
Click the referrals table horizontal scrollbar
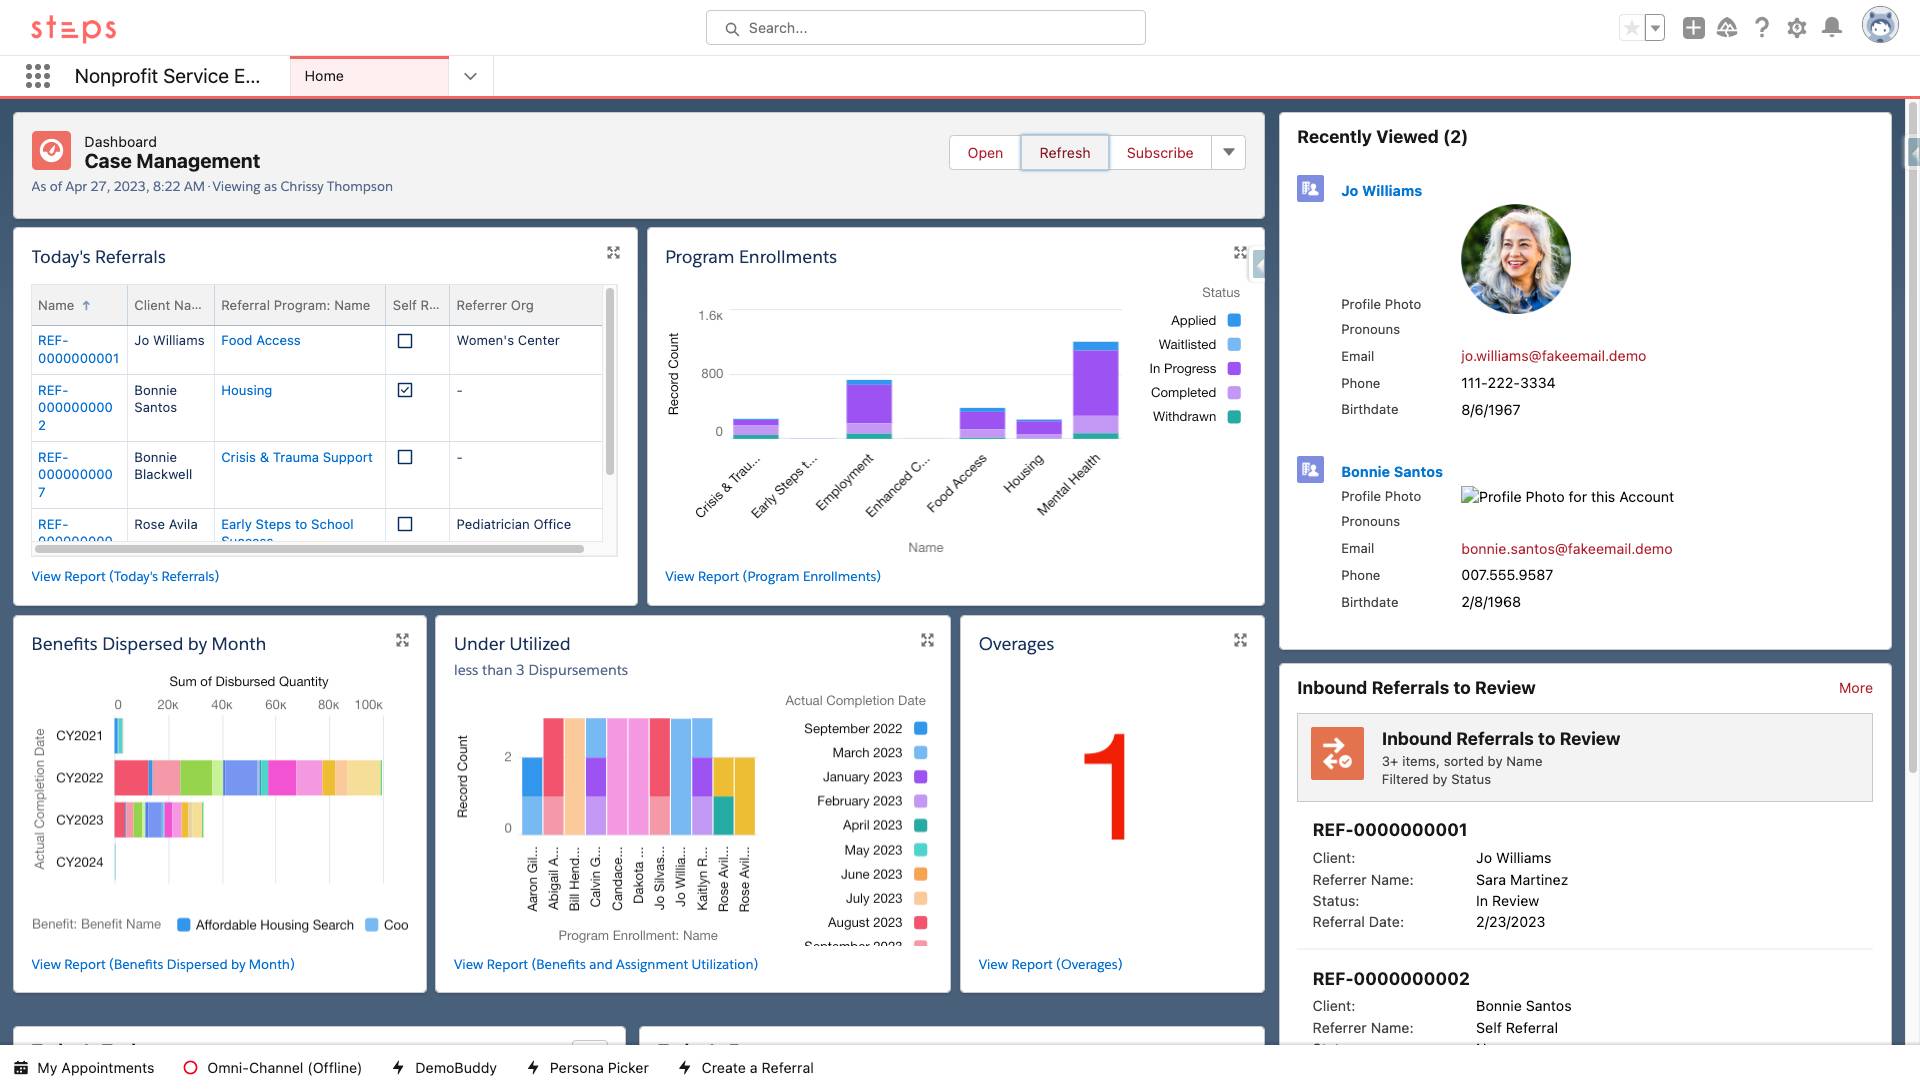(311, 548)
